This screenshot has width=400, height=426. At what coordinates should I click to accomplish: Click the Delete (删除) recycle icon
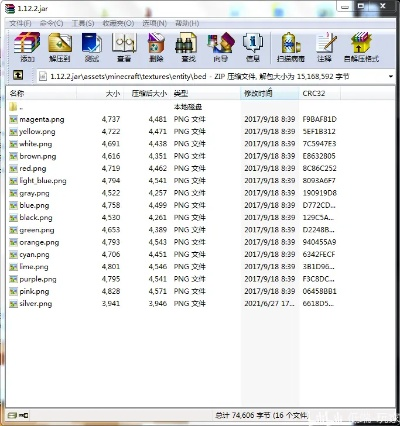tap(156, 43)
